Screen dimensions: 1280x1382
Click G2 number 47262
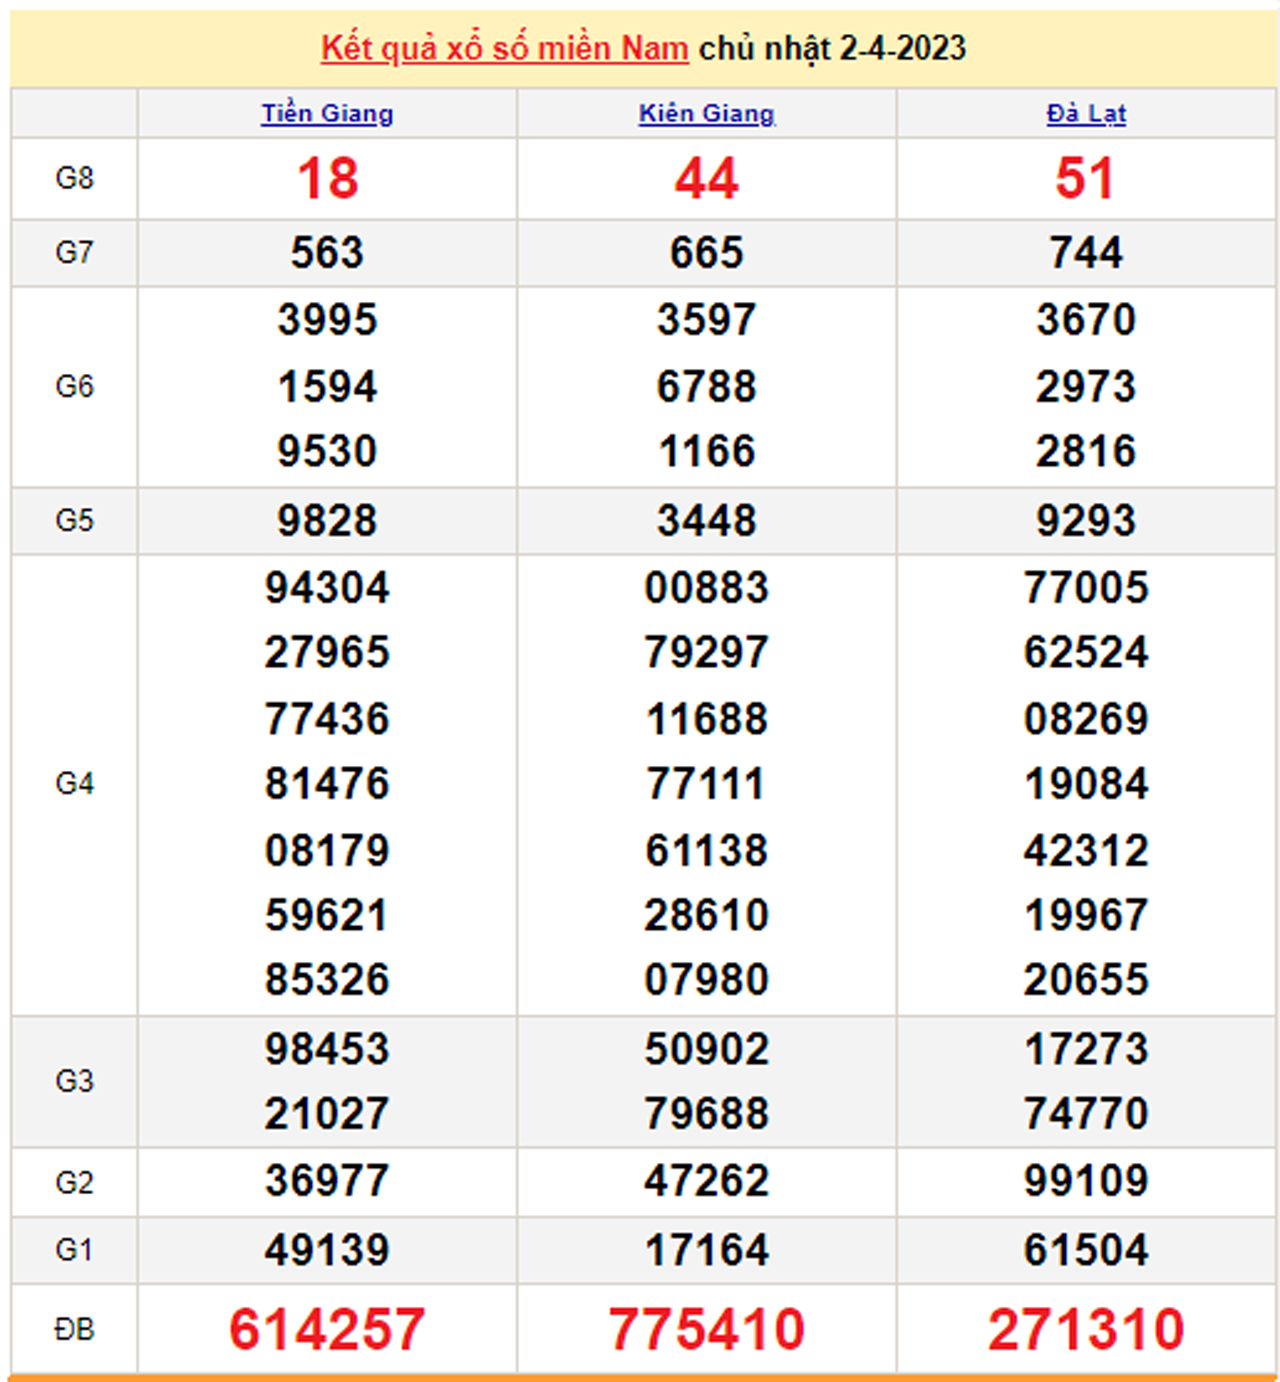707,1181
